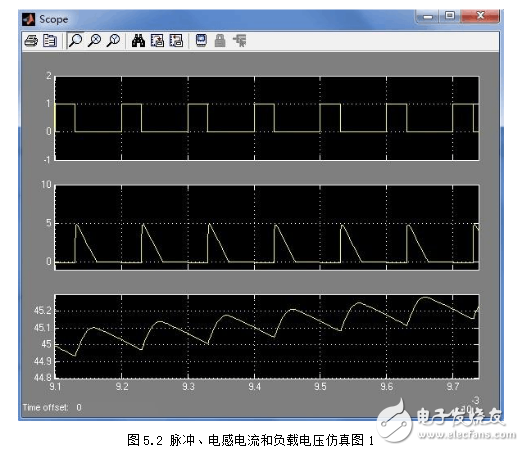The width and height of the screenshot is (524, 451).
Task: Click the 'Time offset:' label
Action: (45, 407)
